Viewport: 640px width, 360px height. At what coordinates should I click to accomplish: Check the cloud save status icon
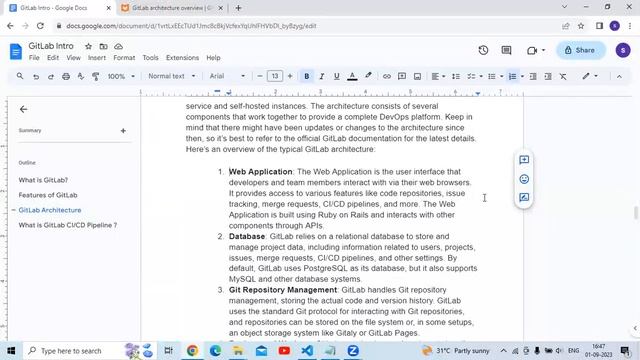coord(118,47)
